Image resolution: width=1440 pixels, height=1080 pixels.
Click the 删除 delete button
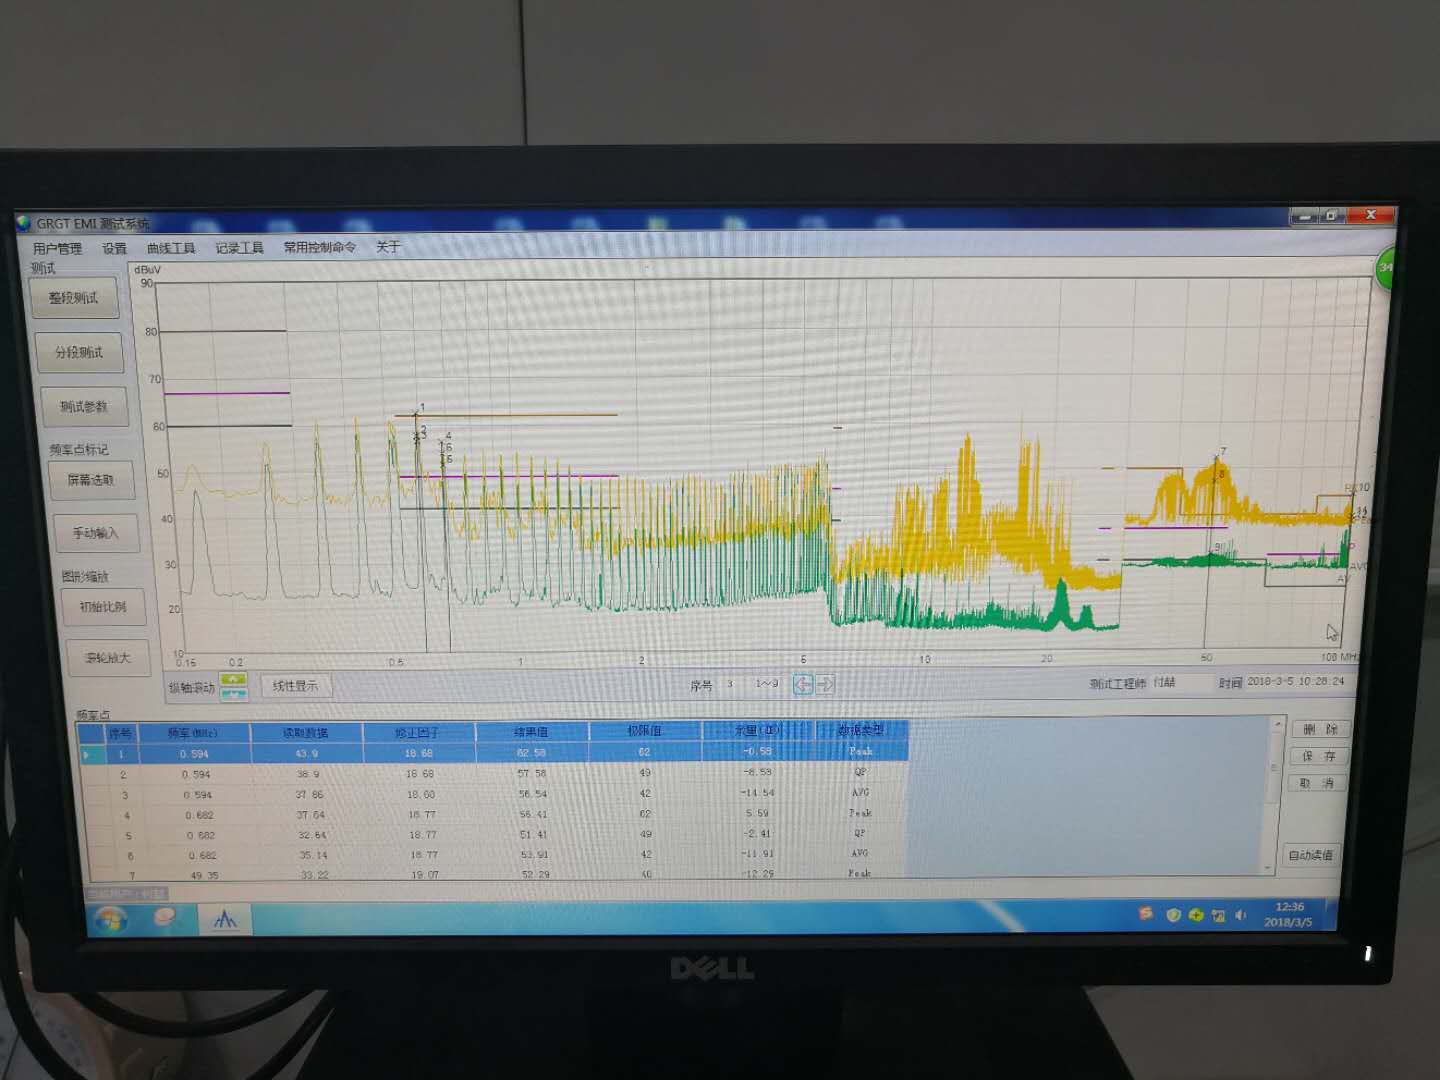tap(1319, 730)
